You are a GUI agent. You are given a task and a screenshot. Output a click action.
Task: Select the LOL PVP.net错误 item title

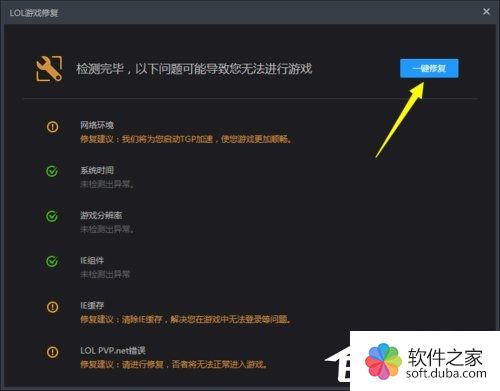click(x=113, y=350)
